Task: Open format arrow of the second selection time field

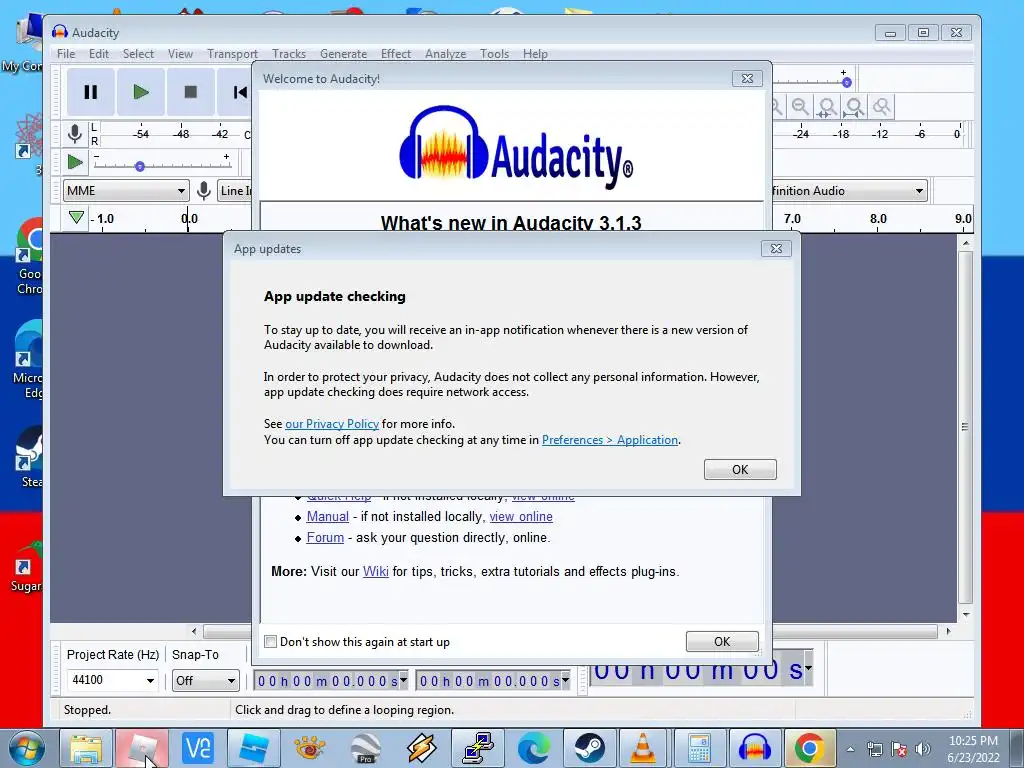Action: (x=566, y=680)
